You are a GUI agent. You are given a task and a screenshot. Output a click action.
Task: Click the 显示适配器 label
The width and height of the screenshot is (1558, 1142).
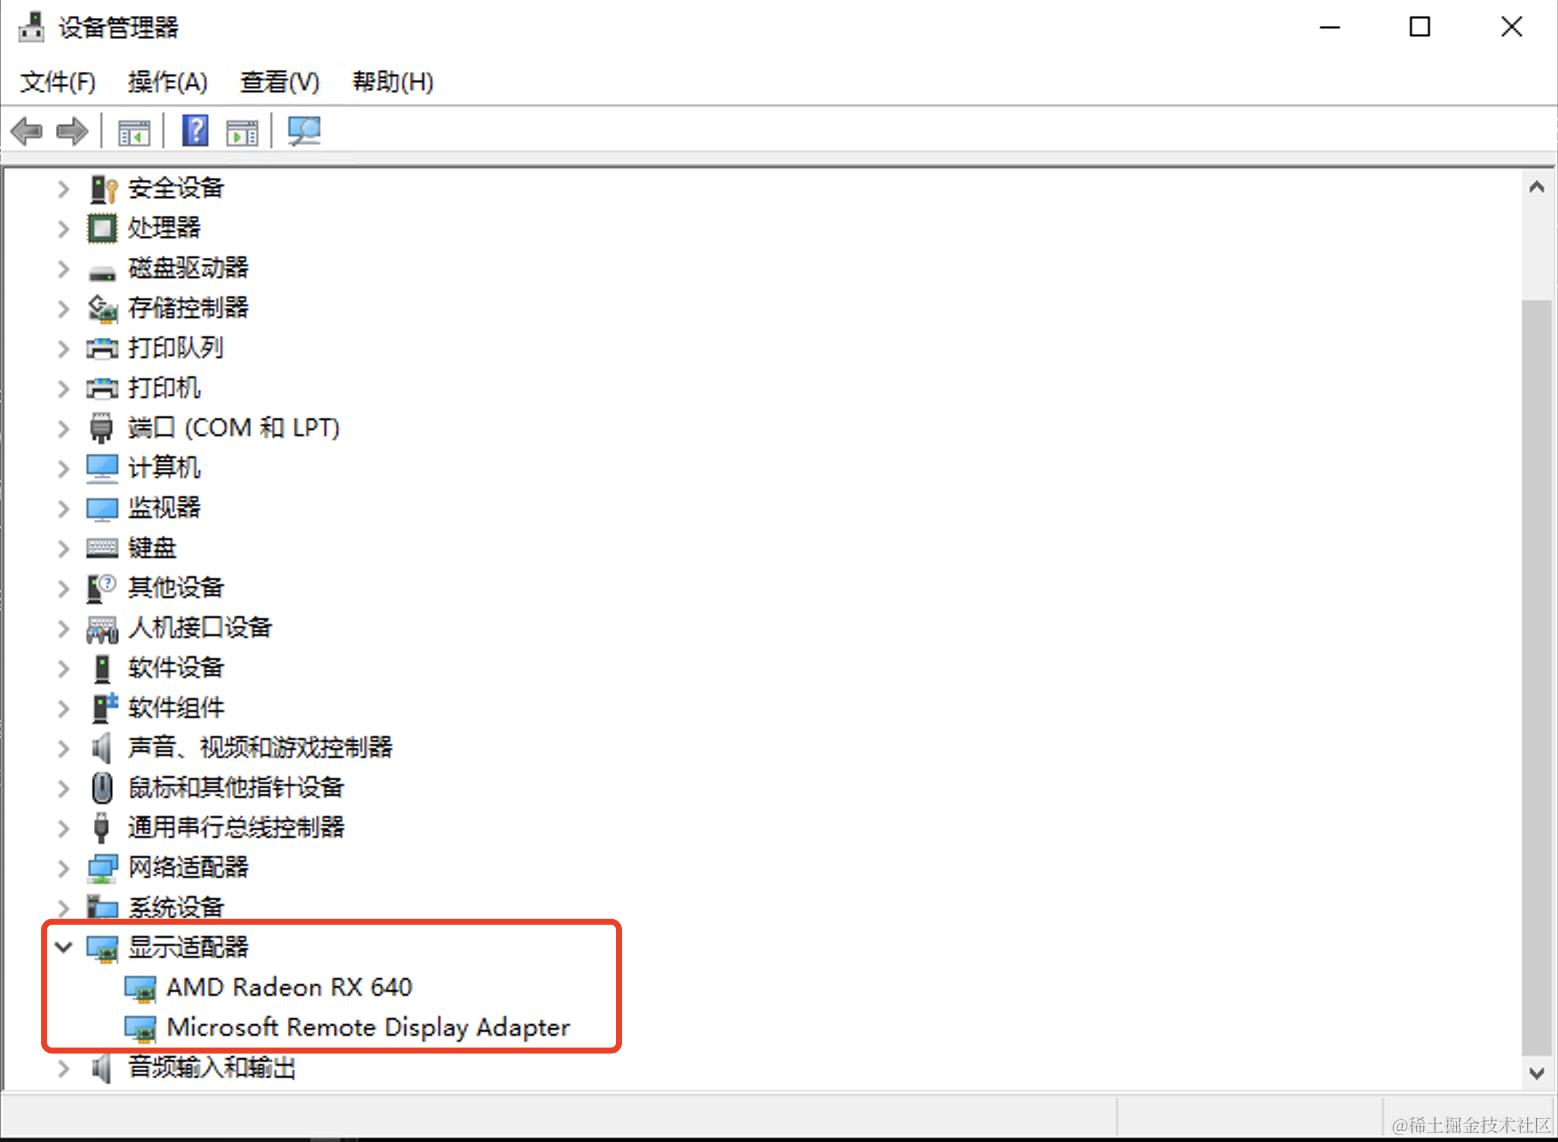click(188, 947)
